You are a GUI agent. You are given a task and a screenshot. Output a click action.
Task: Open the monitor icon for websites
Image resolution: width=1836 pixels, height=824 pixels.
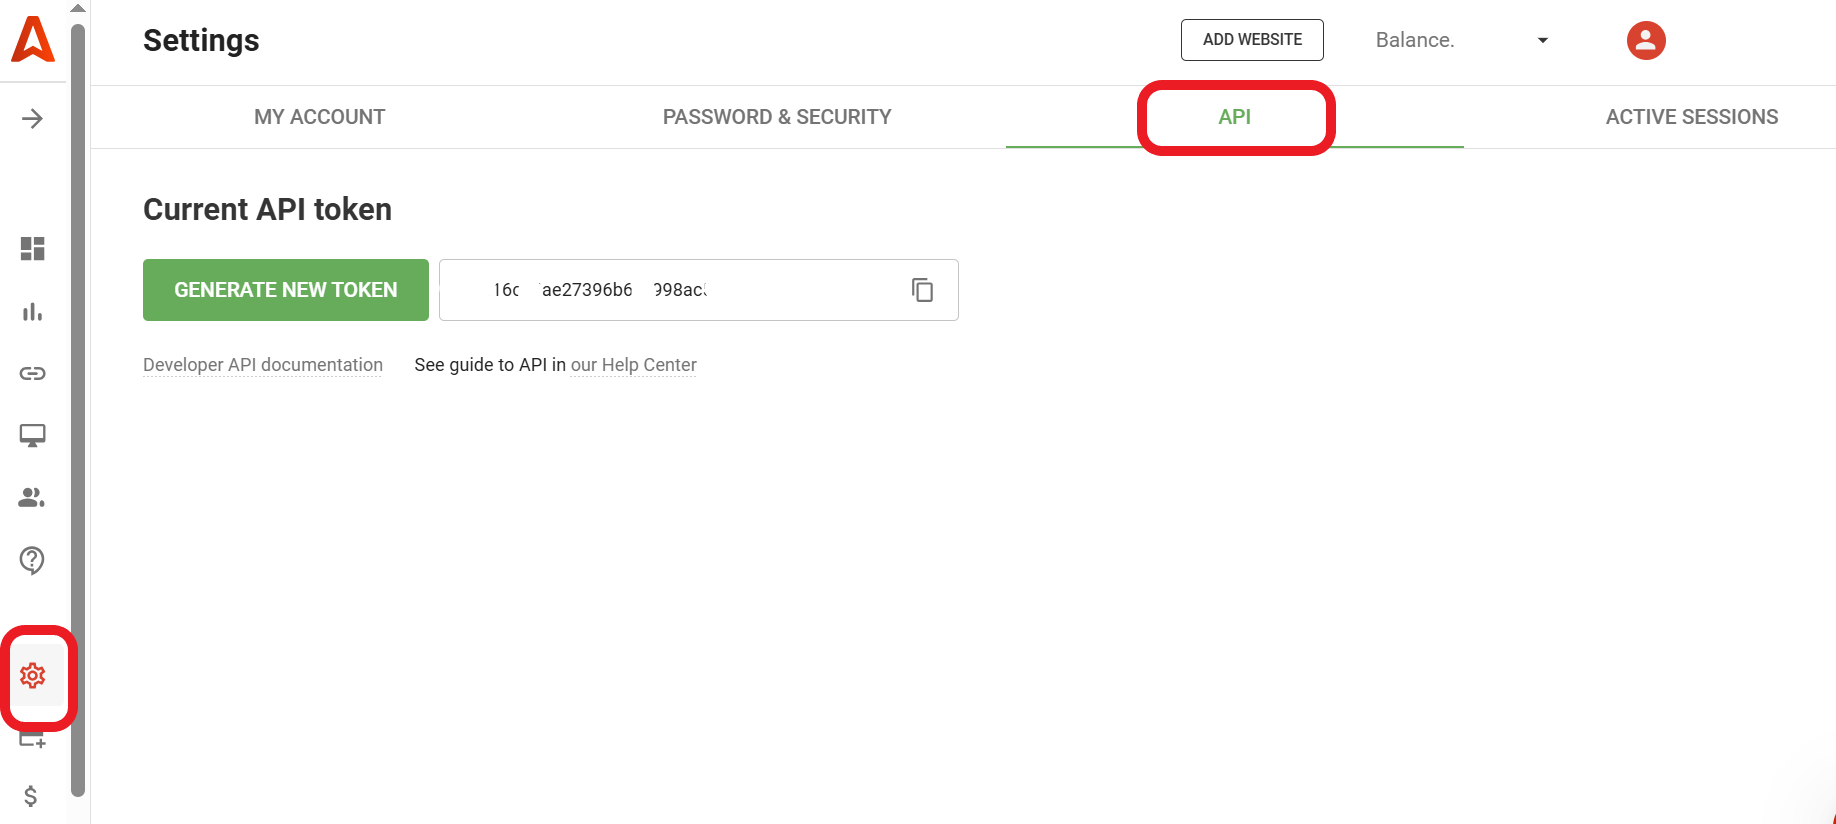point(33,436)
